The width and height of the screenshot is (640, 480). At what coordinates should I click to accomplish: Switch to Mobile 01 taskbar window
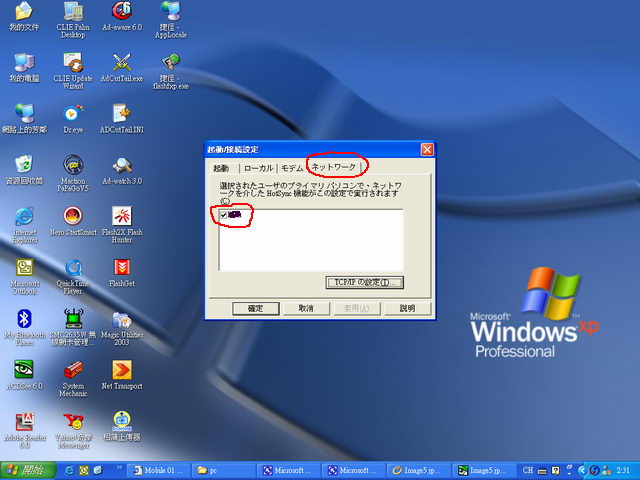(x=159, y=470)
